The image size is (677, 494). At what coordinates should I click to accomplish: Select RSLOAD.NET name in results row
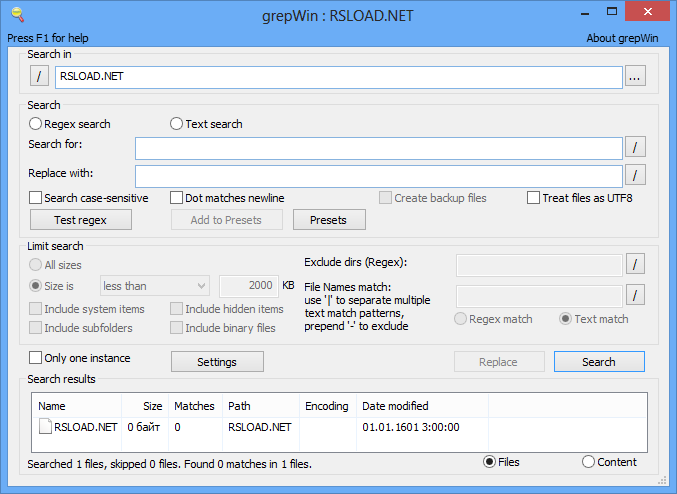coord(85,427)
